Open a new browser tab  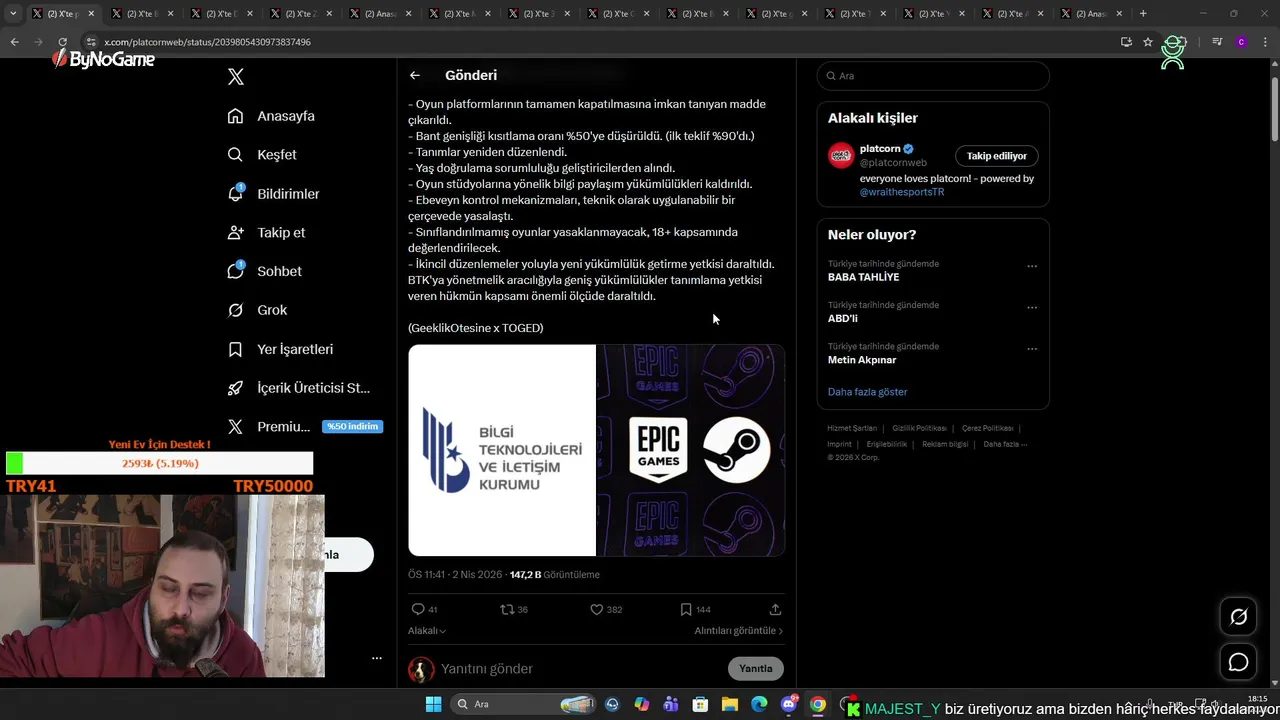1143,14
